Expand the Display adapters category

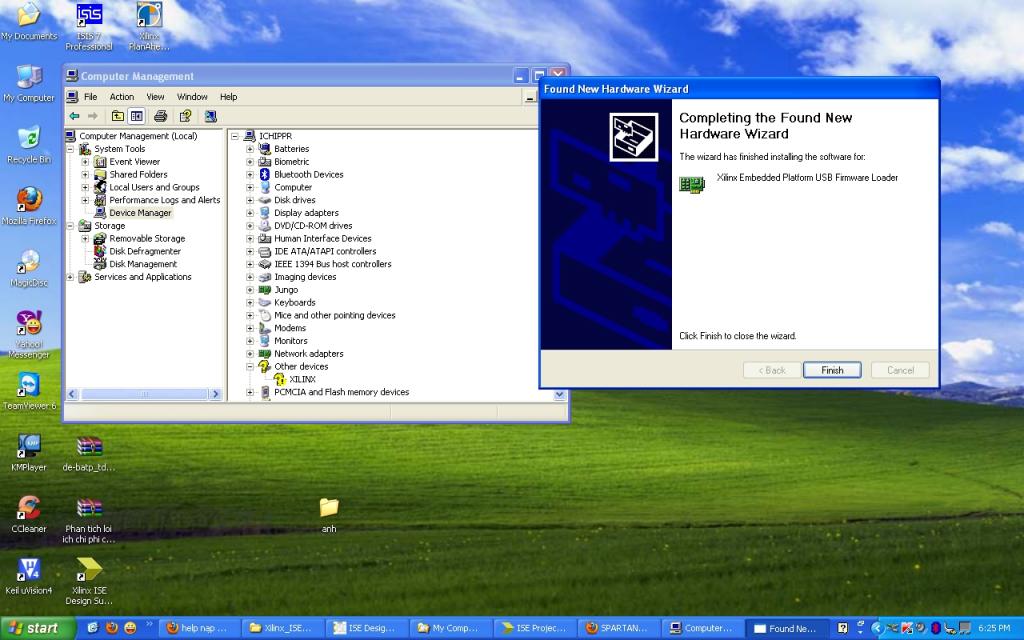pyautogui.click(x=249, y=213)
